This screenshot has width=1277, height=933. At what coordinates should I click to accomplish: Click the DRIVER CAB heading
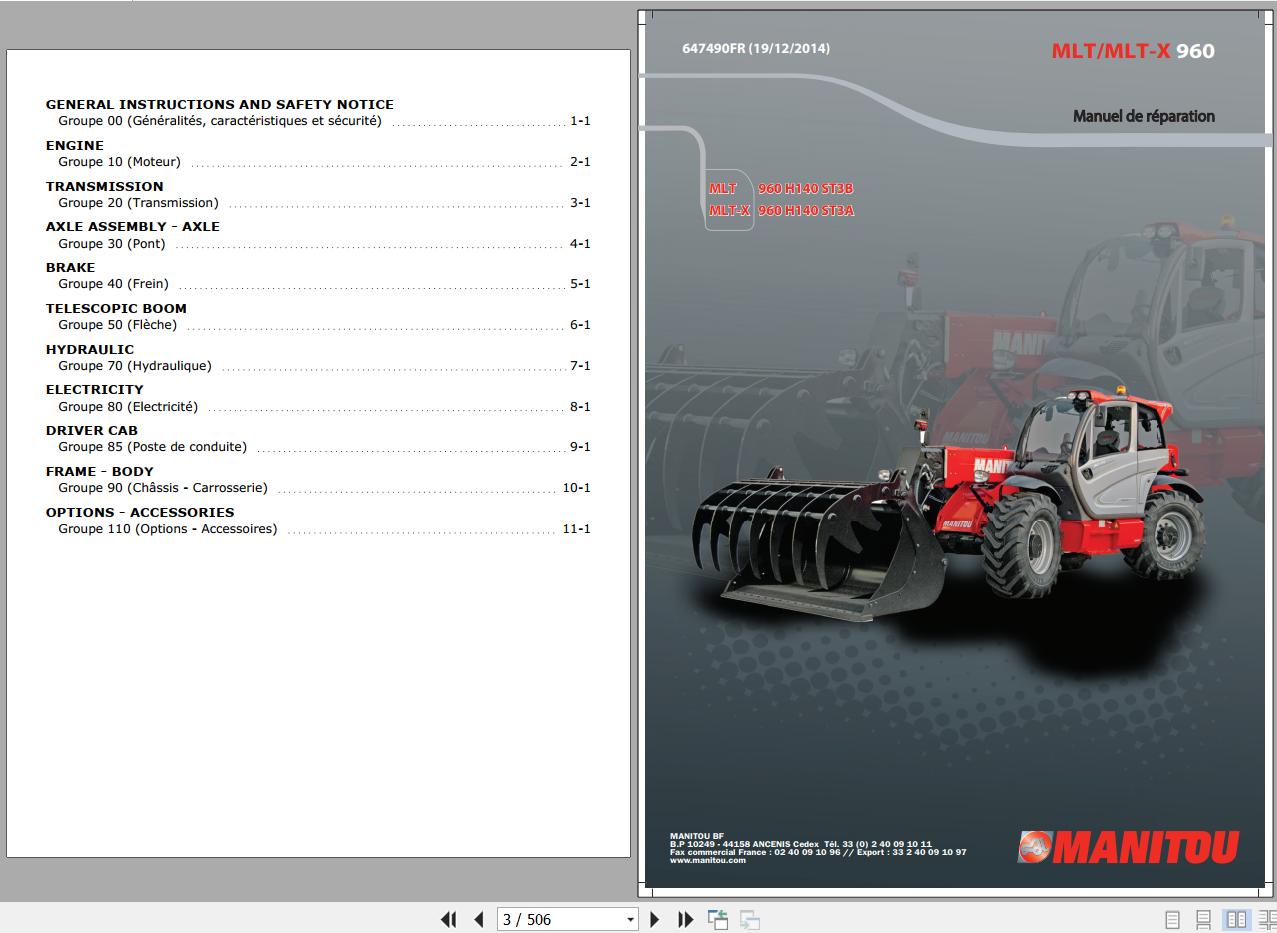click(x=92, y=430)
